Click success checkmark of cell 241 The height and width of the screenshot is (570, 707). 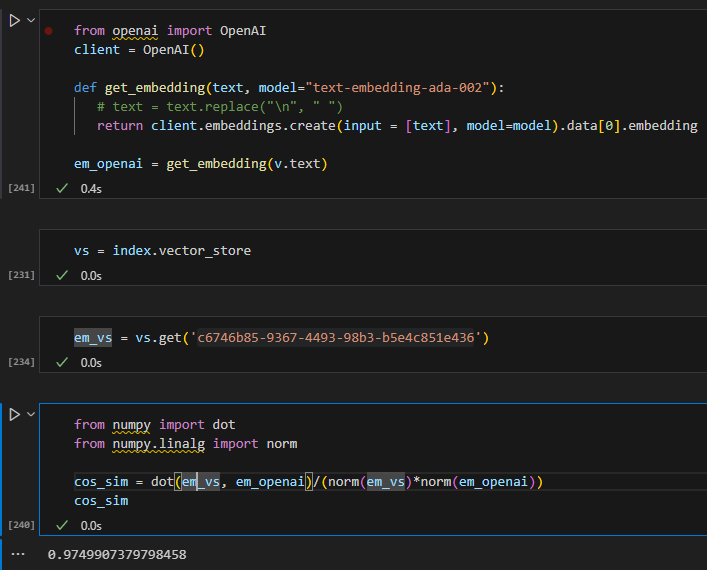62,188
